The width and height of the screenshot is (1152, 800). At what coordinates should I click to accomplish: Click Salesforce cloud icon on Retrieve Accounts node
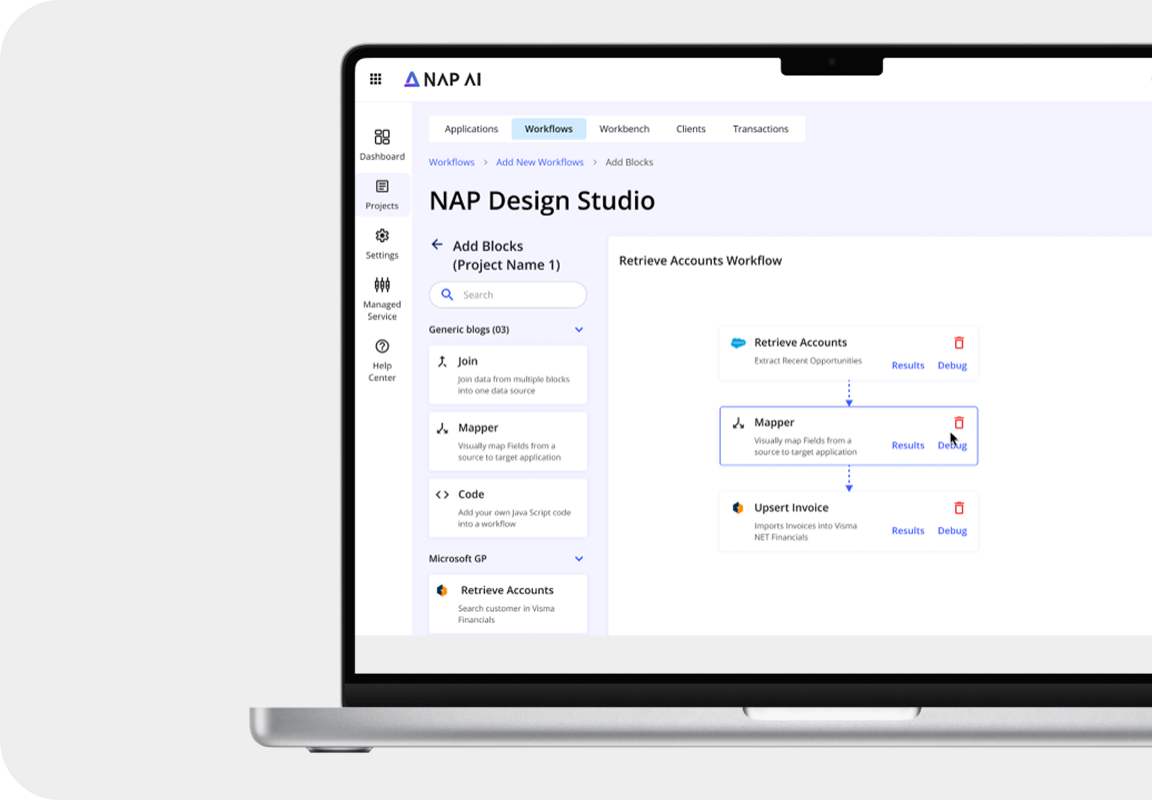point(738,343)
